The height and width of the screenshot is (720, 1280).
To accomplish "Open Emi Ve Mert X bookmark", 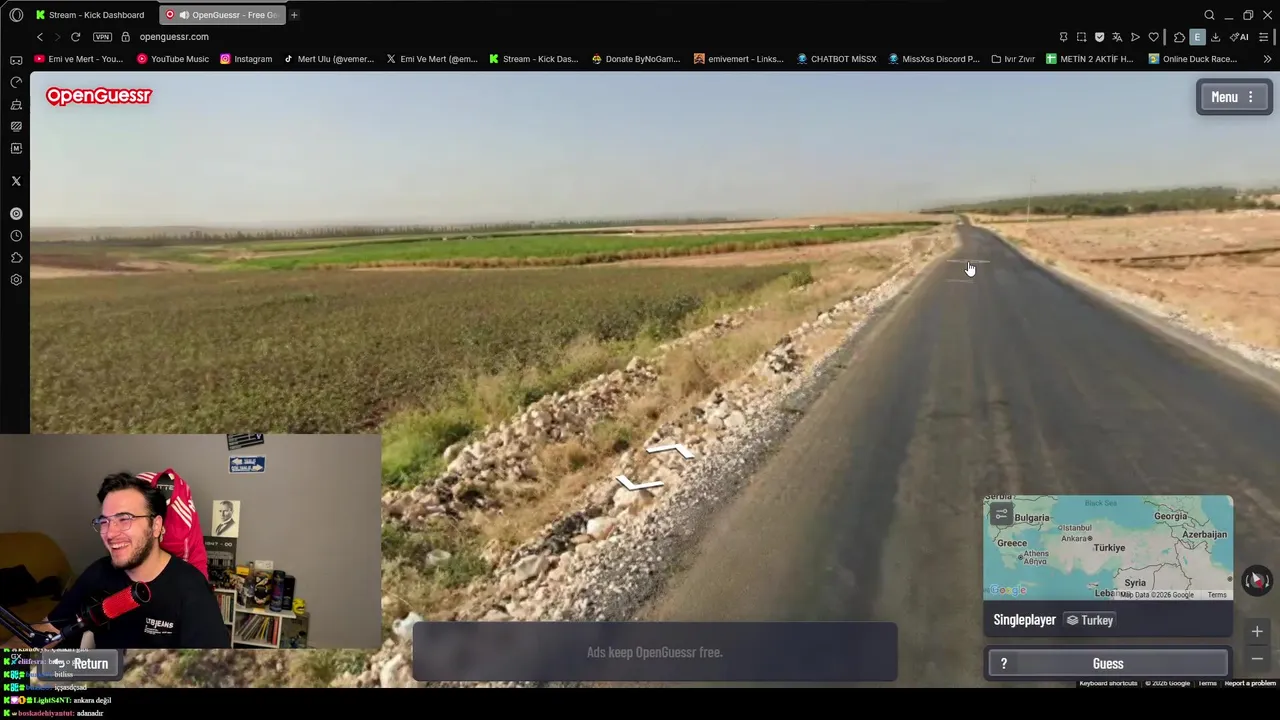I will coord(432,59).
